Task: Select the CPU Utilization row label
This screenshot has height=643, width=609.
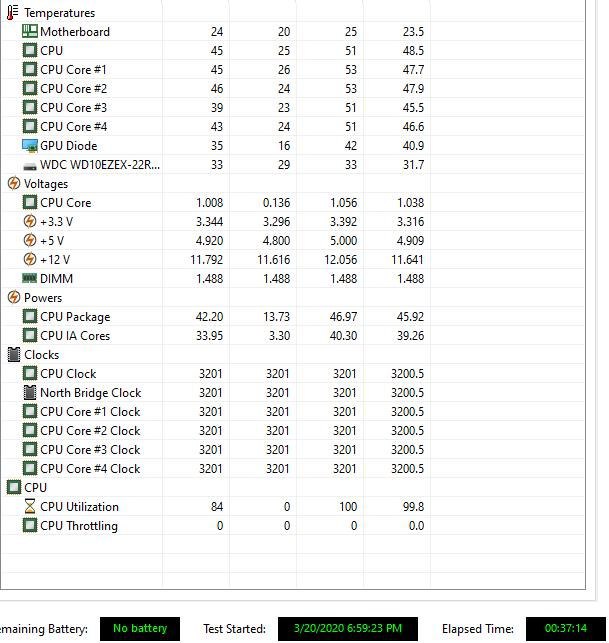Action: pyautogui.click(x=80, y=506)
